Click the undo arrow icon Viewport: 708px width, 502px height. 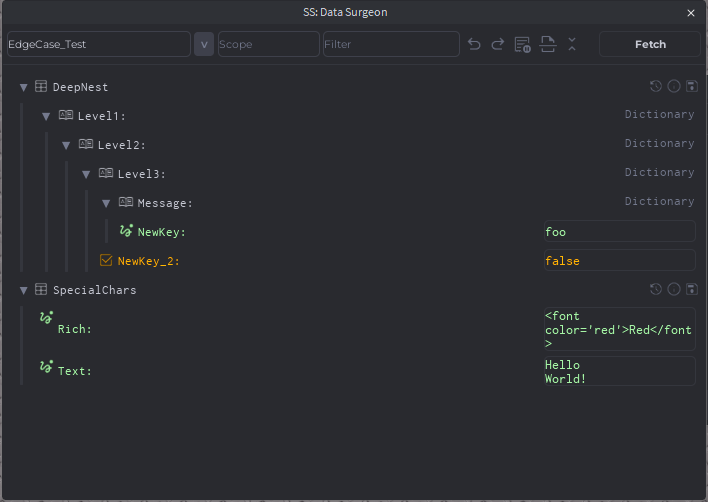coord(474,44)
